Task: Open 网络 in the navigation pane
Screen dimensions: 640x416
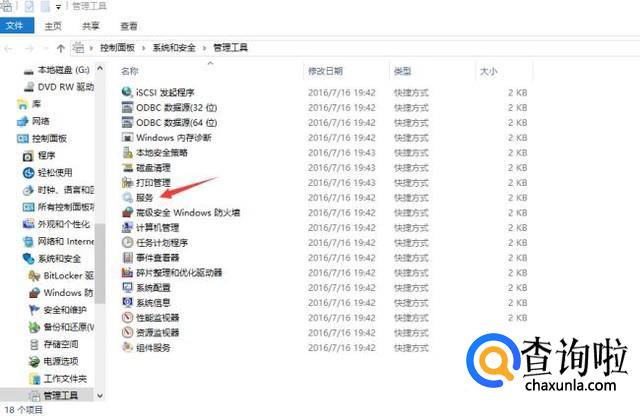Action: pos(33,121)
